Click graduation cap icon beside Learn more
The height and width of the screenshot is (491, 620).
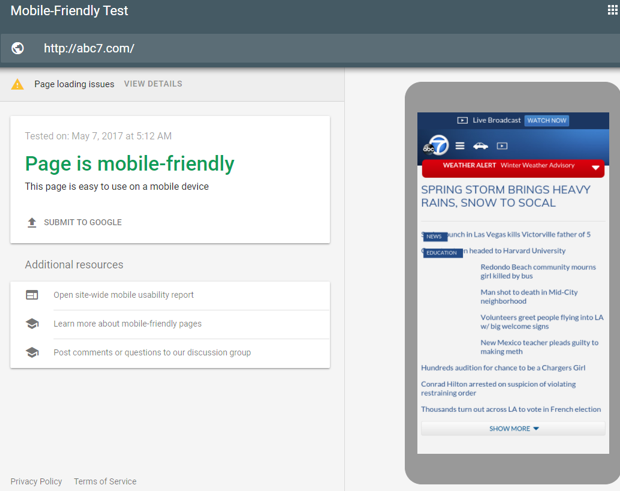(32, 324)
